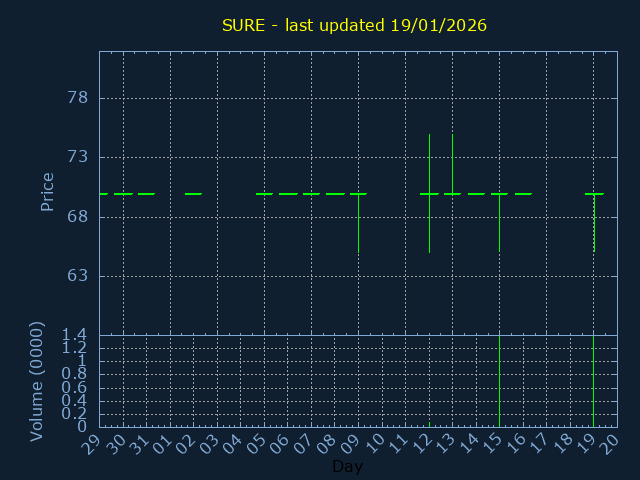Select the 73 price tick label
The image size is (640, 480).
click(x=76, y=157)
